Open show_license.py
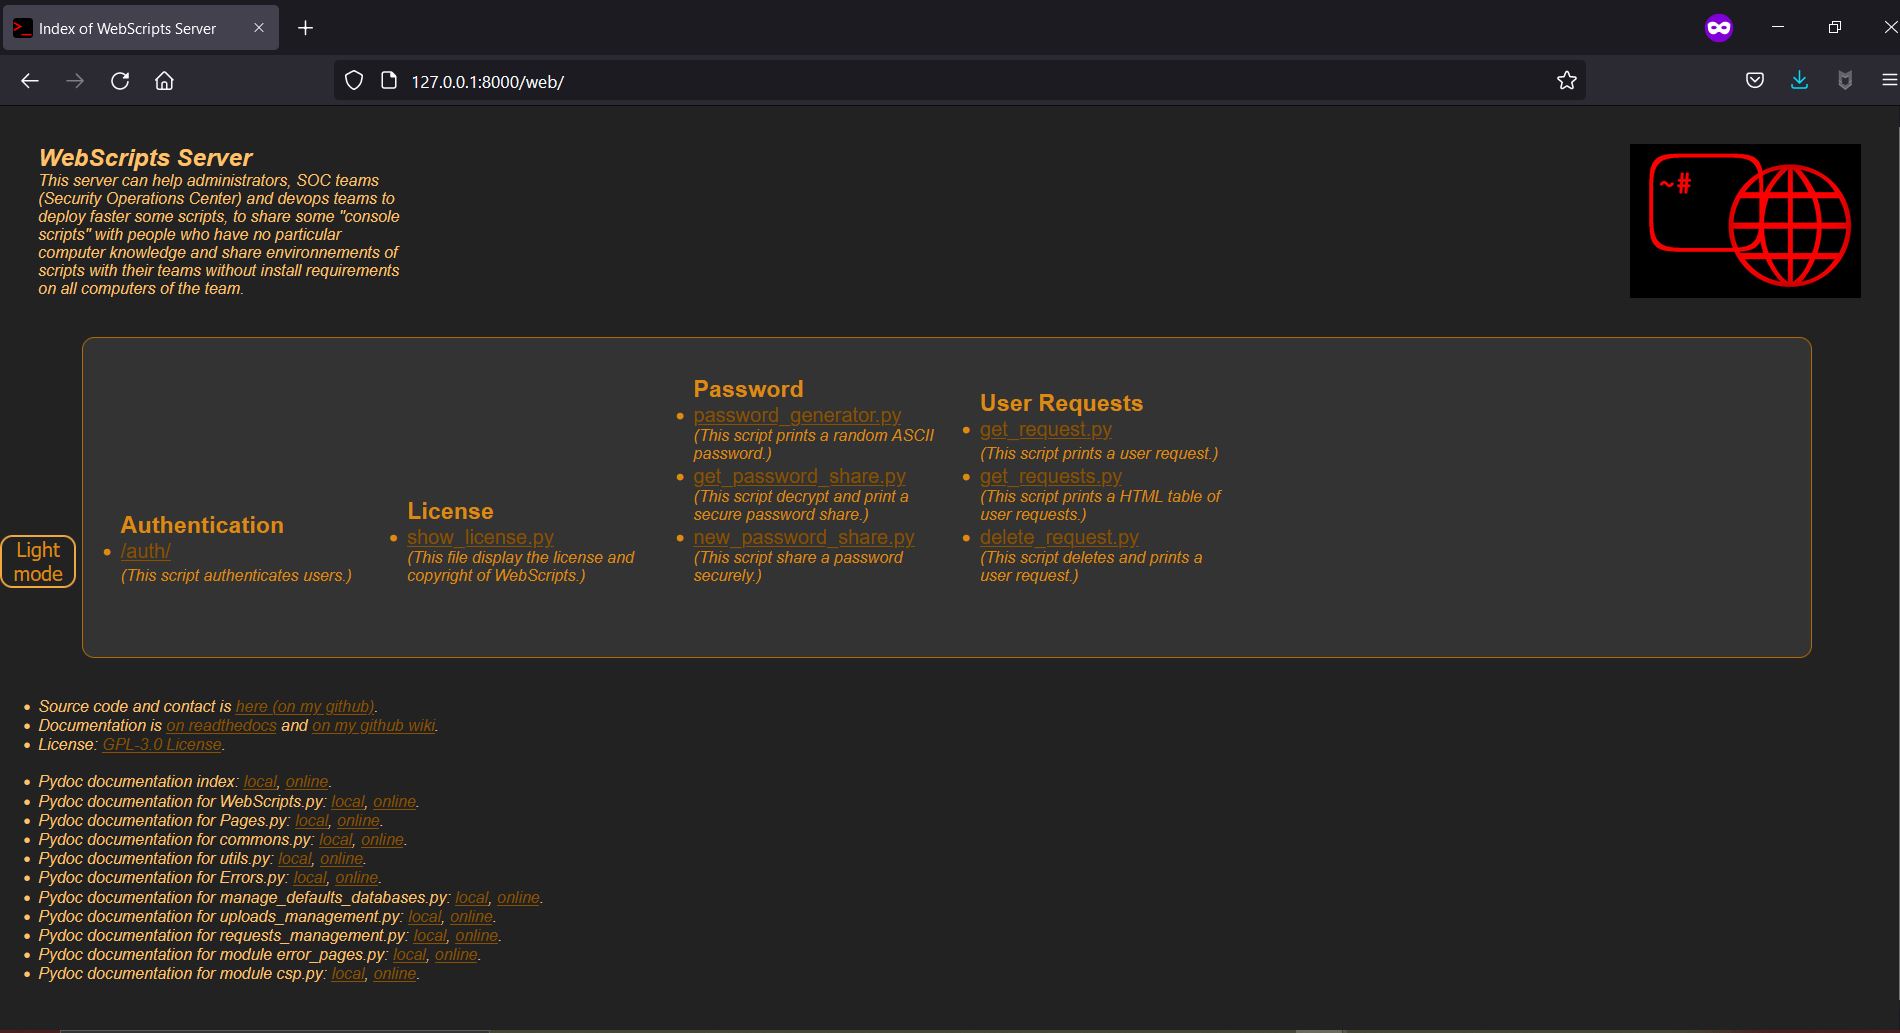Image resolution: width=1900 pixels, height=1033 pixels. coord(481,537)
